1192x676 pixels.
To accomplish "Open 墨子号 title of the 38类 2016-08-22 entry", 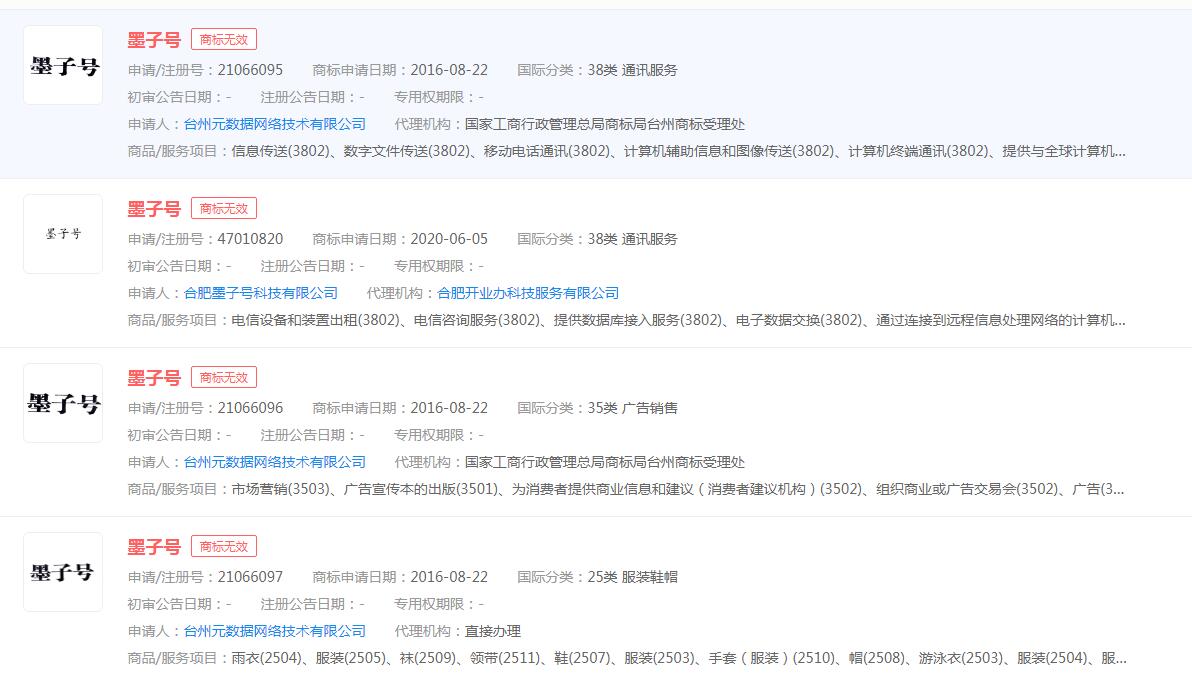I will point(154,40).
